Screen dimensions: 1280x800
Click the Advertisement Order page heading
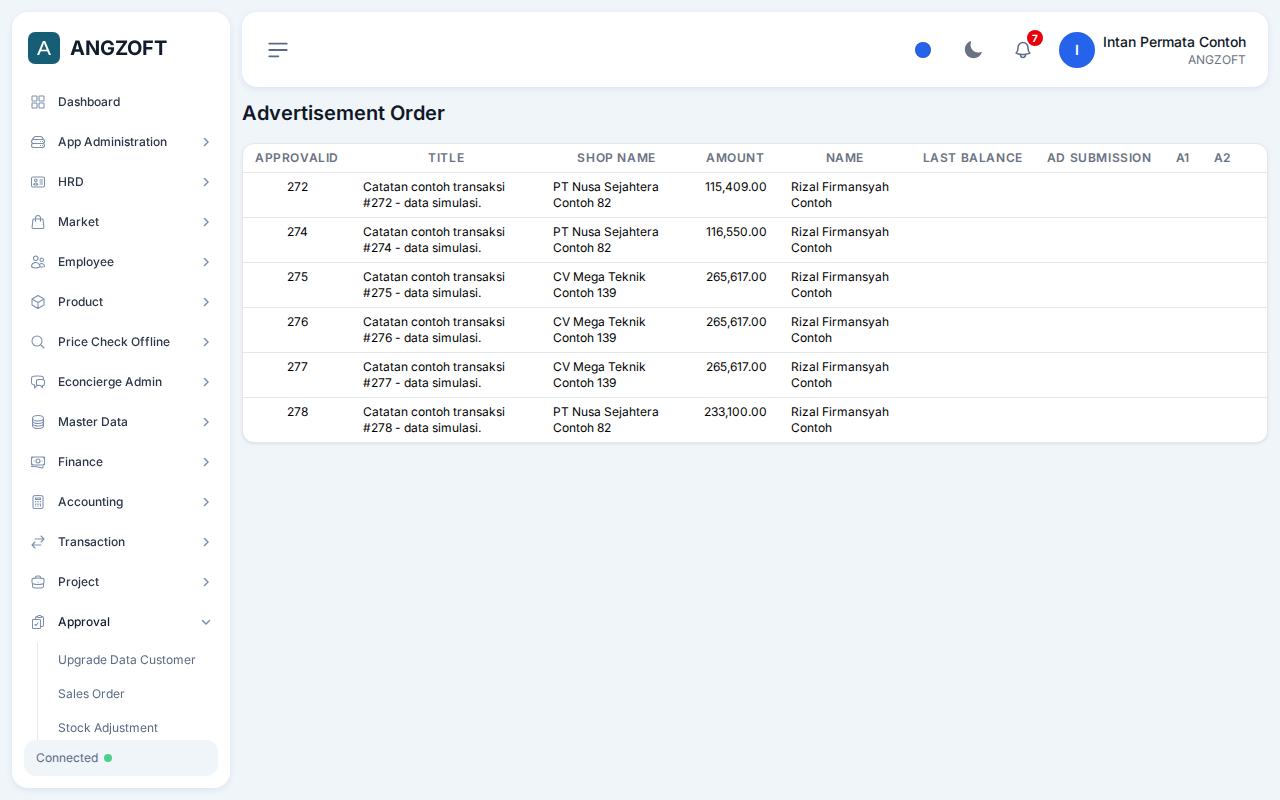coord(343,113)
